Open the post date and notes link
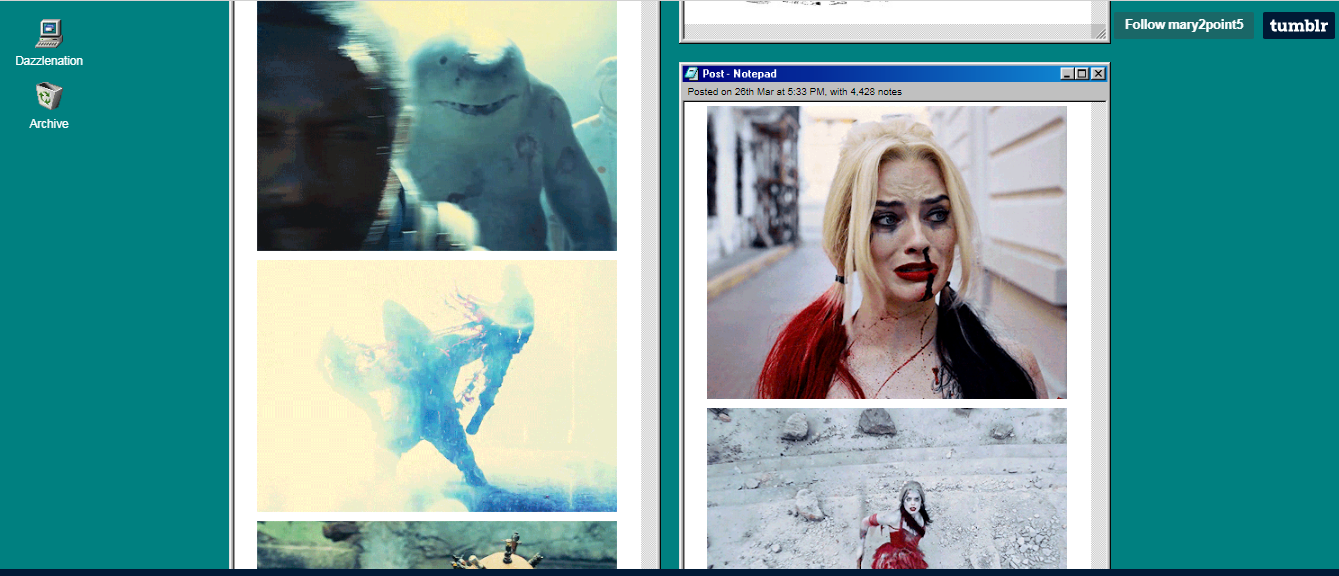Viewport: 1339px width, 576px height. (795, 92)
